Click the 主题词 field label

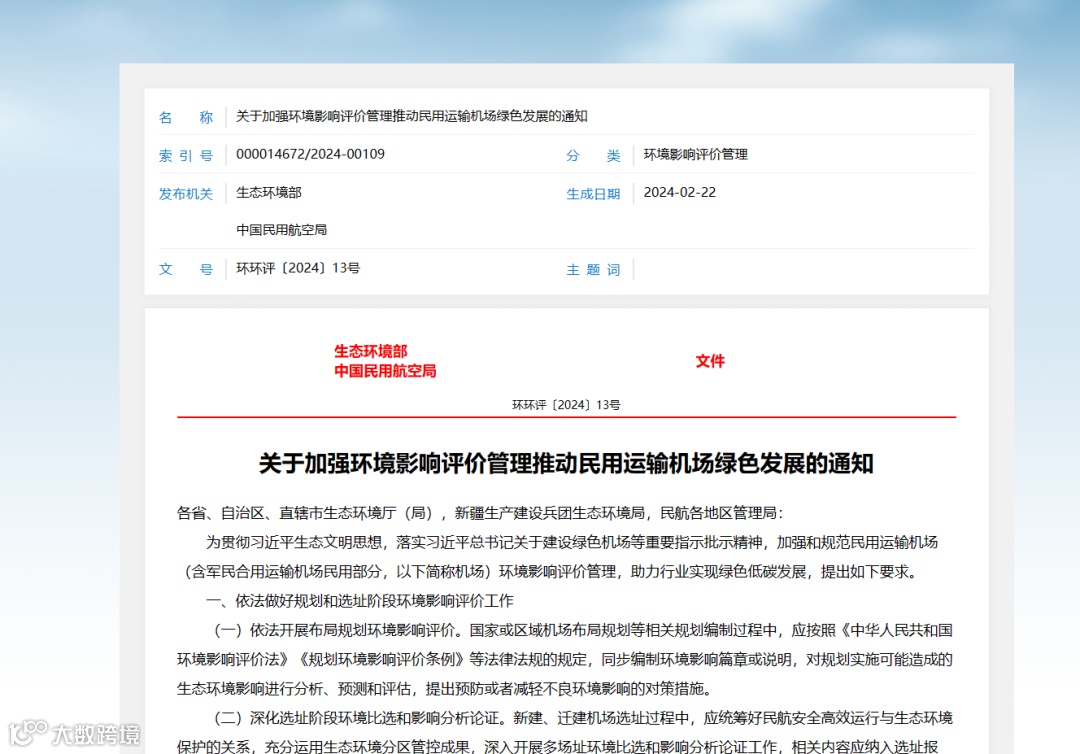593,270
